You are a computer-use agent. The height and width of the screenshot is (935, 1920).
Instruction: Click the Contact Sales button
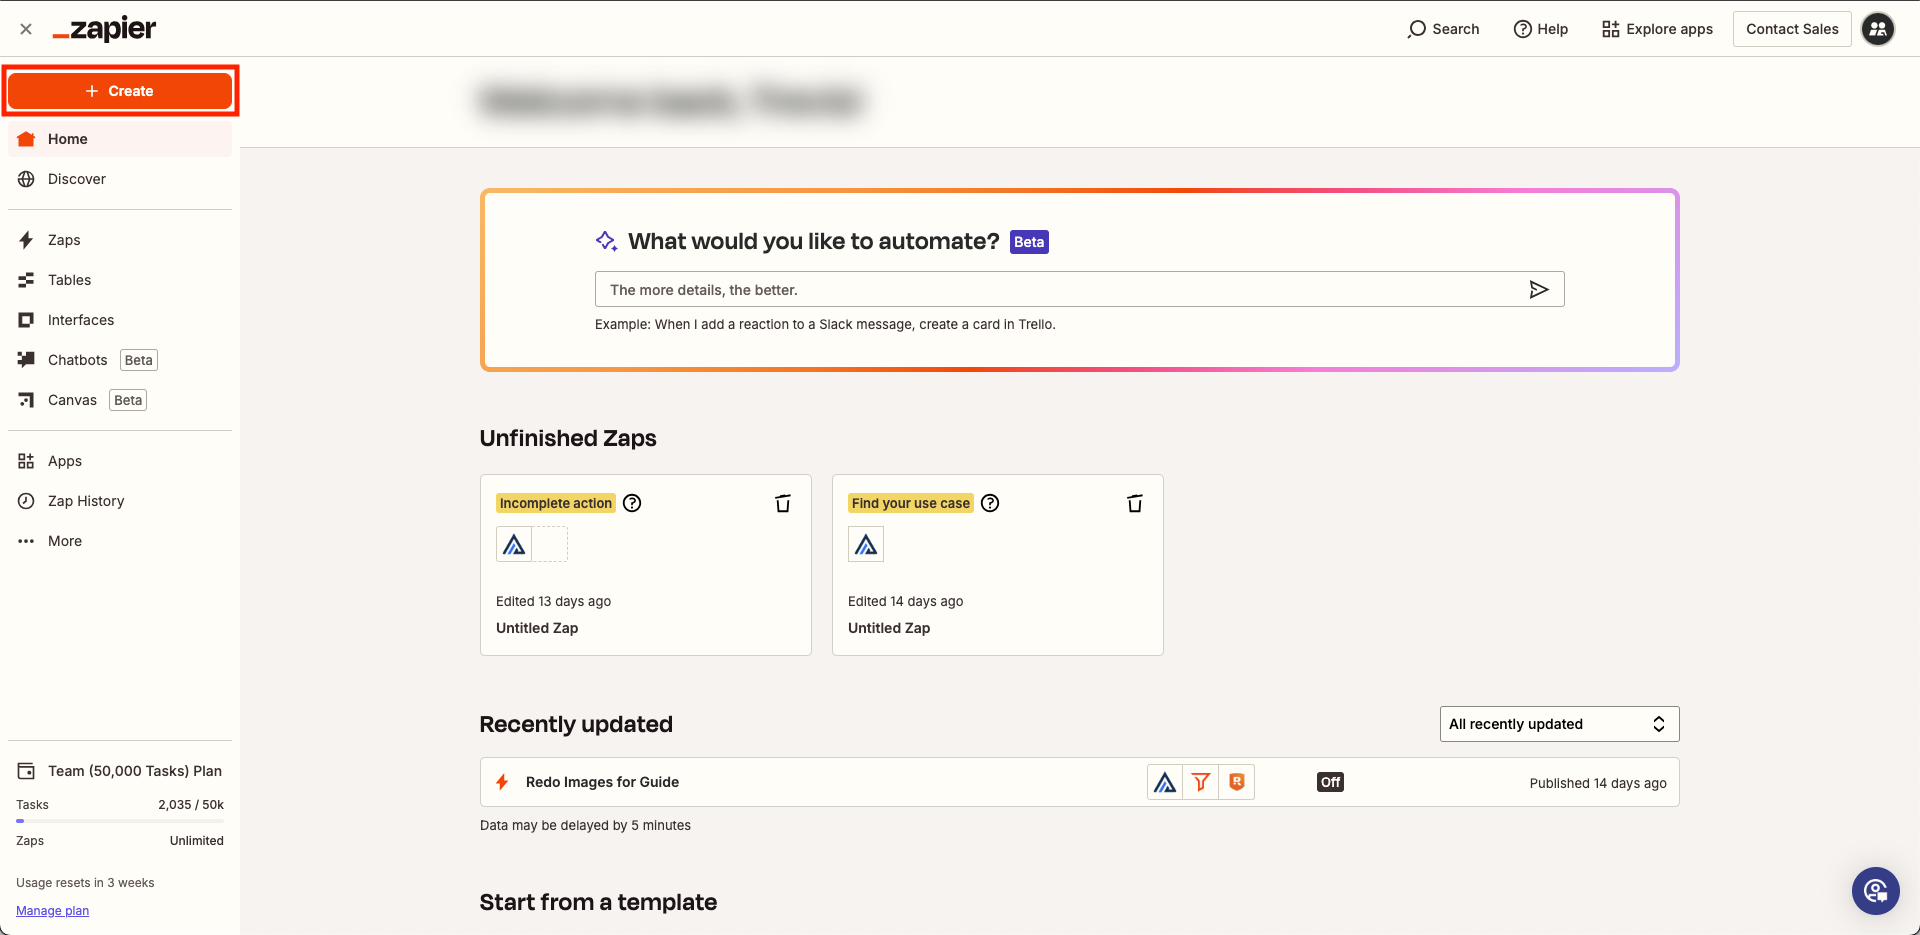pos(1792,29)
